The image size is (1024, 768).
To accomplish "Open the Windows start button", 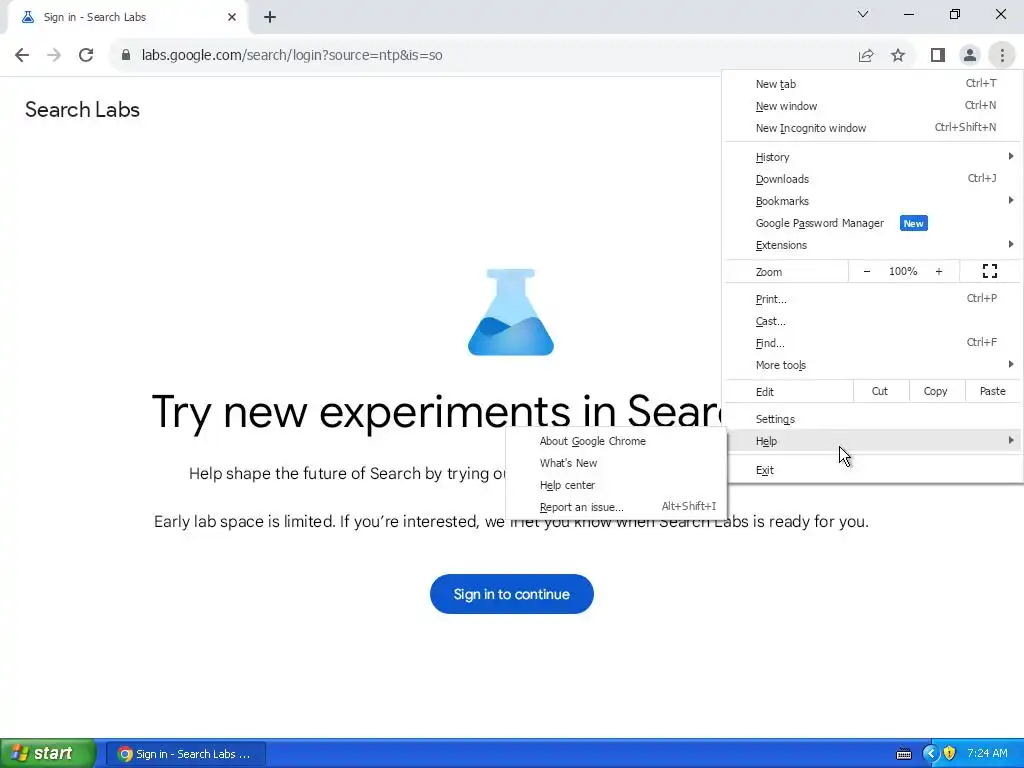I will point(47,754).
